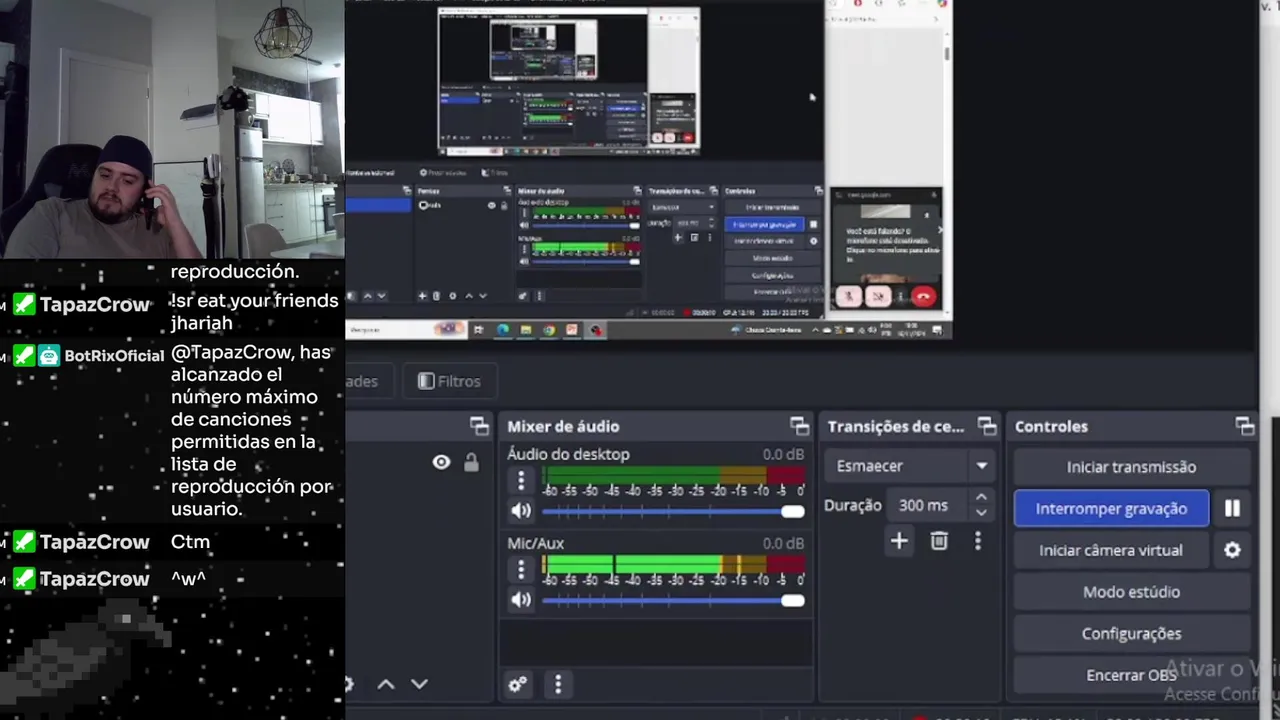Click the Mic/Aux level meter
This screenshot has height=720, width=1280.
674,565
